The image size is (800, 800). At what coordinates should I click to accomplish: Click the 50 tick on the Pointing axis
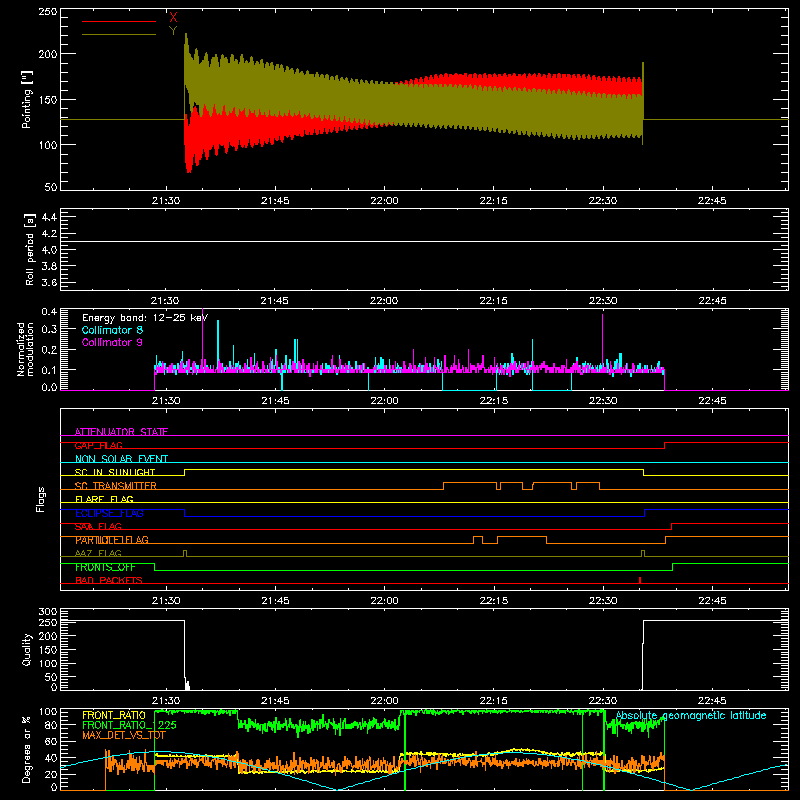51,187
